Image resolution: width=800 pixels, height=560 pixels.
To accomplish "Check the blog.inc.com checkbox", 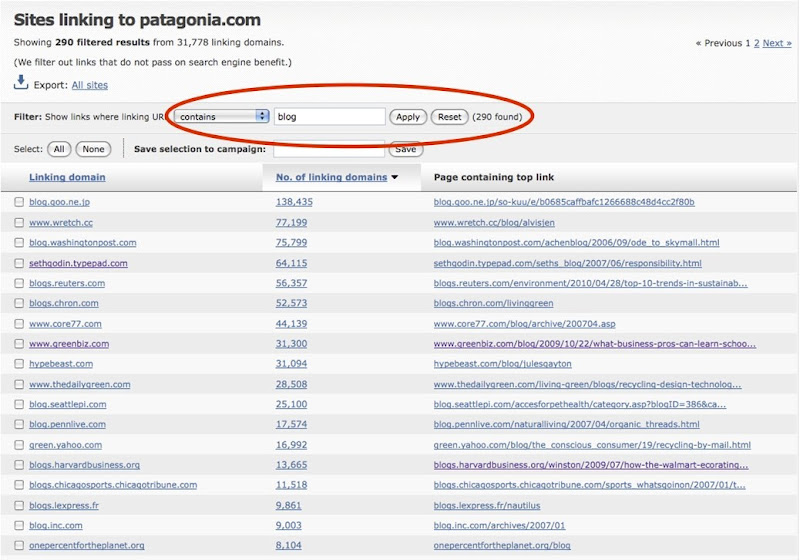I will point(19,525).
